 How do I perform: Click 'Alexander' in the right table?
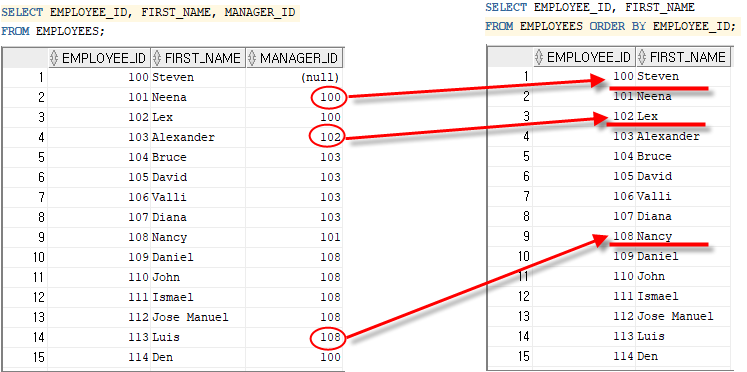tap(668, 136)
